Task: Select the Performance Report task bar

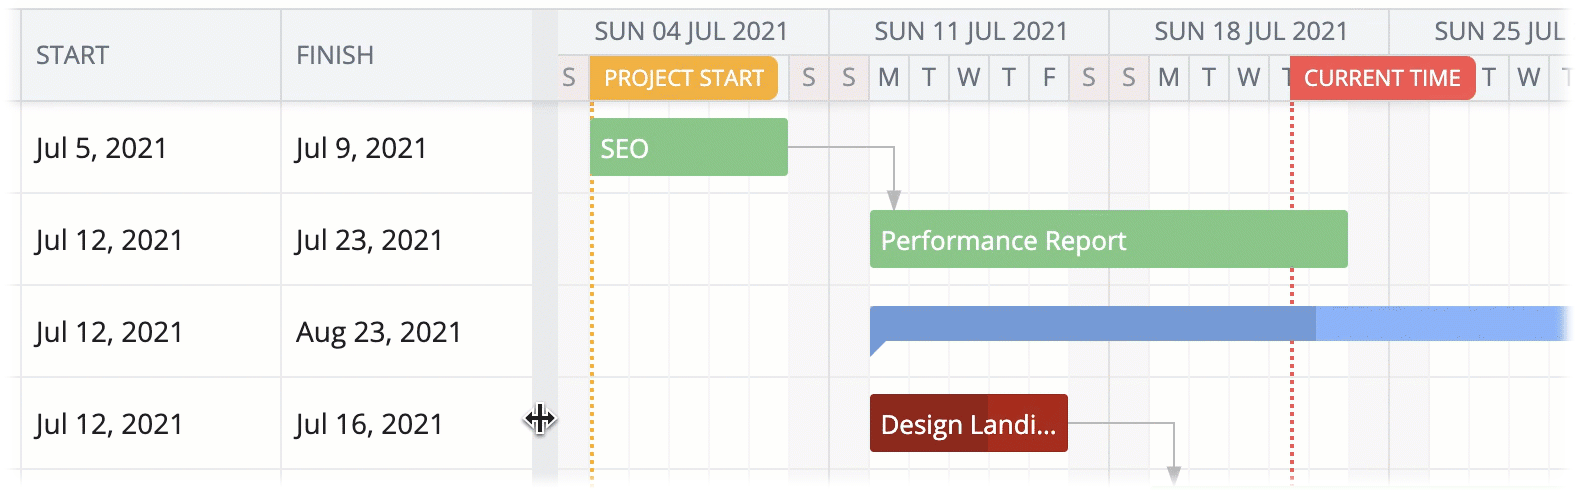Action: tap(1108, 240)
